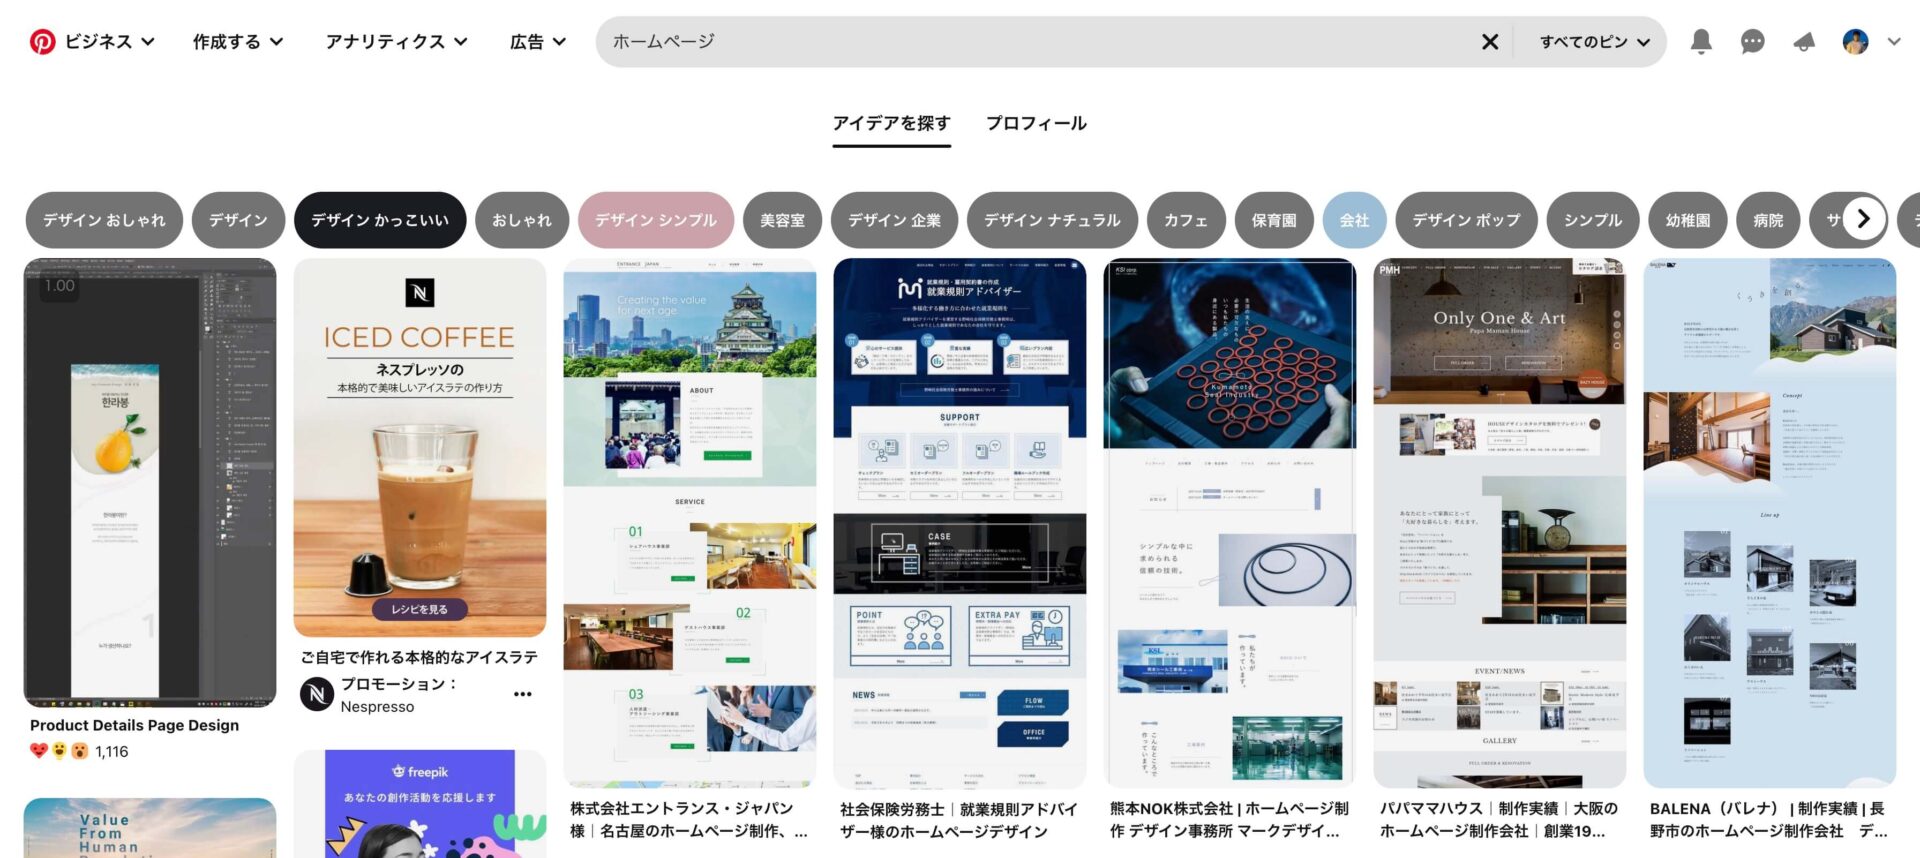This screenshot has width=1920, height=858.
Task: Expand the 広告 menu
Action: (538, 41)
